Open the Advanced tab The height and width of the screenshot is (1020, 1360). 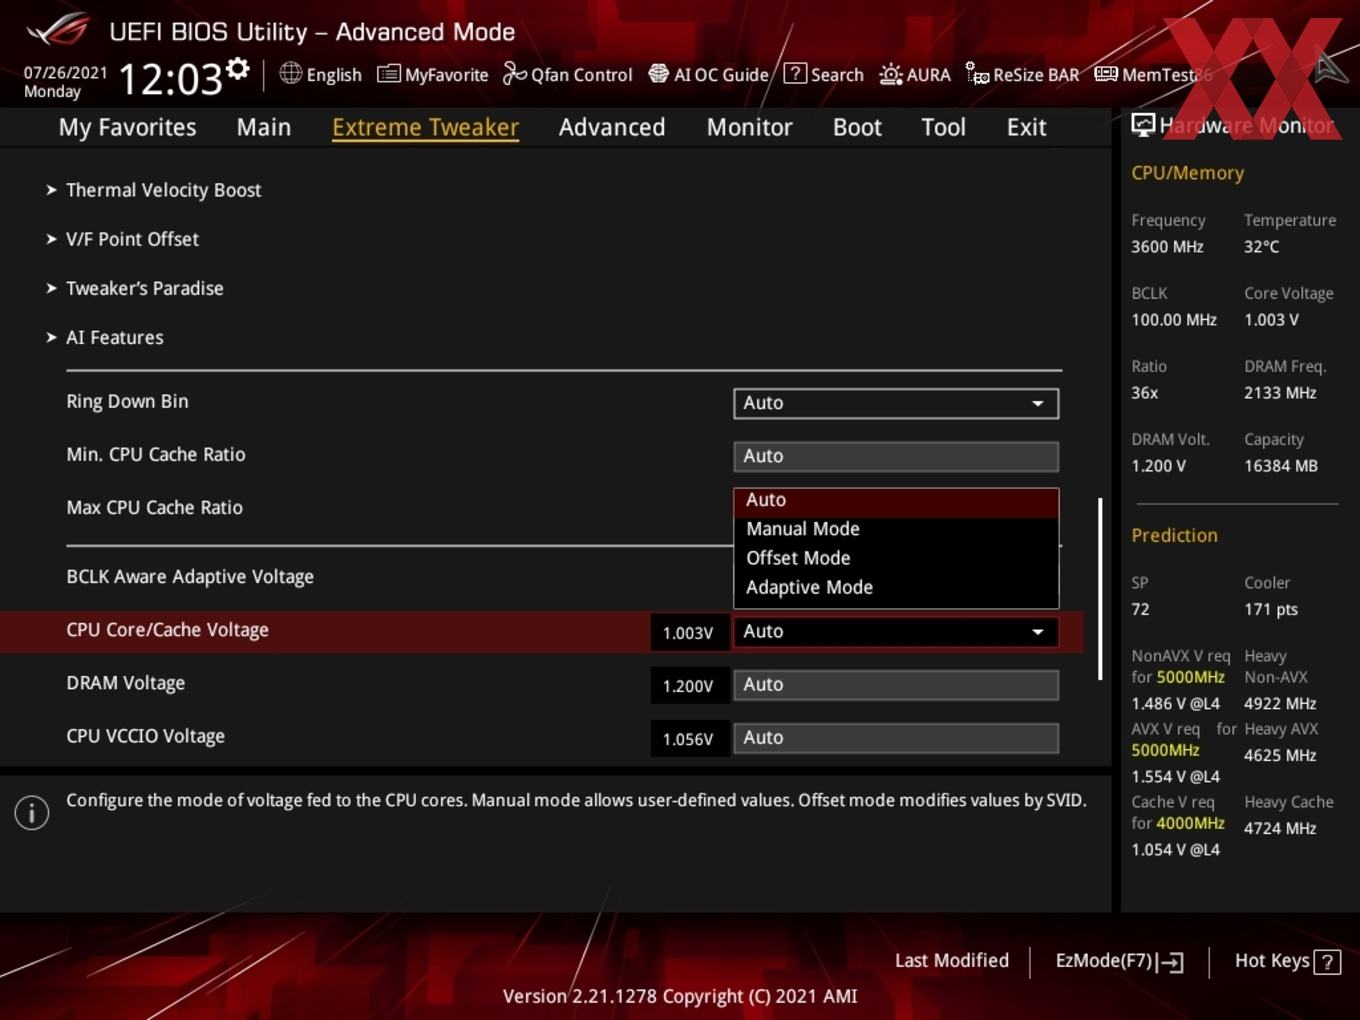click(612, 127)
